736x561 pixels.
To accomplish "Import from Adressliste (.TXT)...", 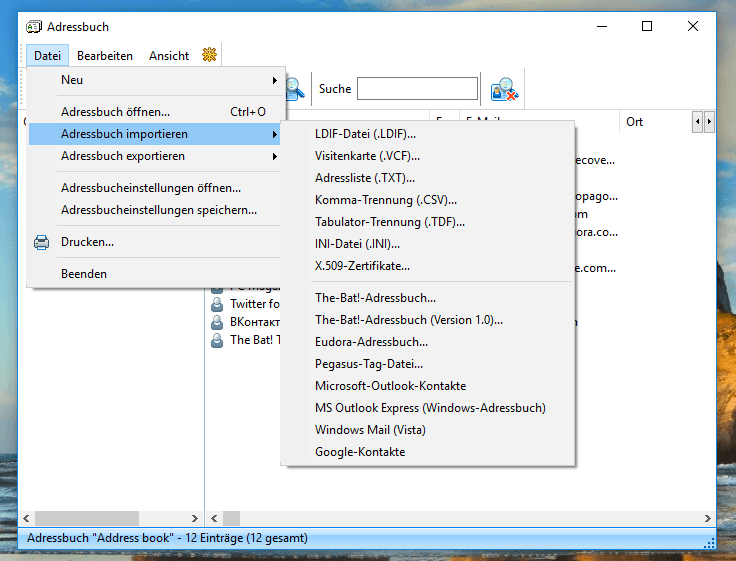I will pos(428,178).
